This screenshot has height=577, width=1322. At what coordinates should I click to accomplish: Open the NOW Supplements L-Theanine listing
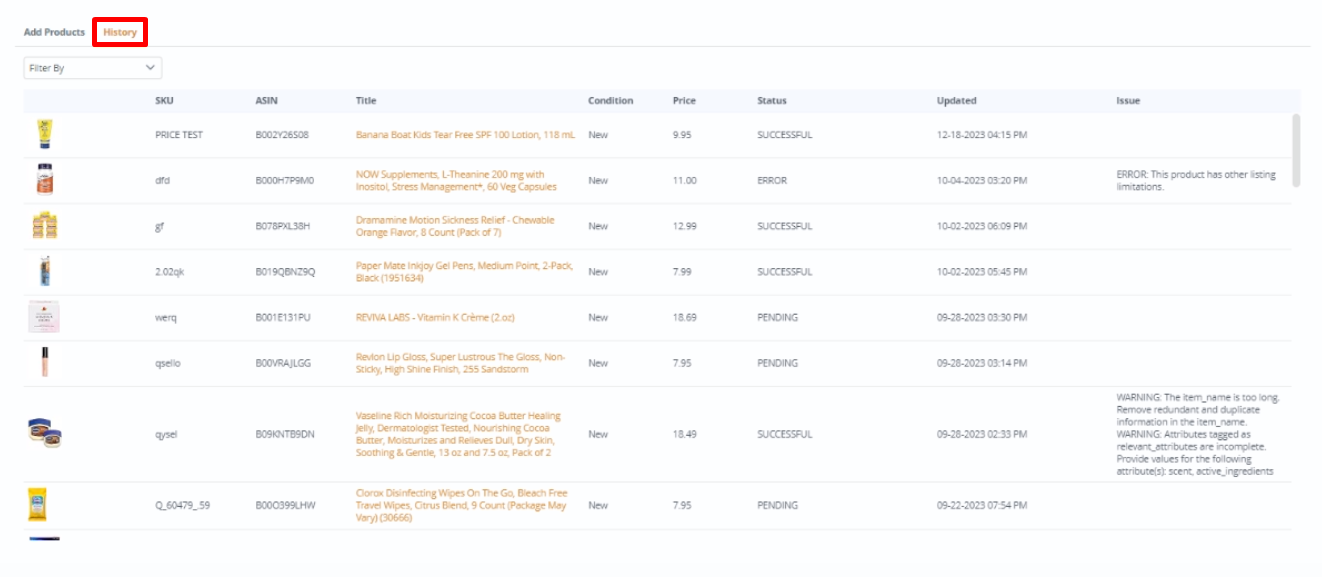455,180
